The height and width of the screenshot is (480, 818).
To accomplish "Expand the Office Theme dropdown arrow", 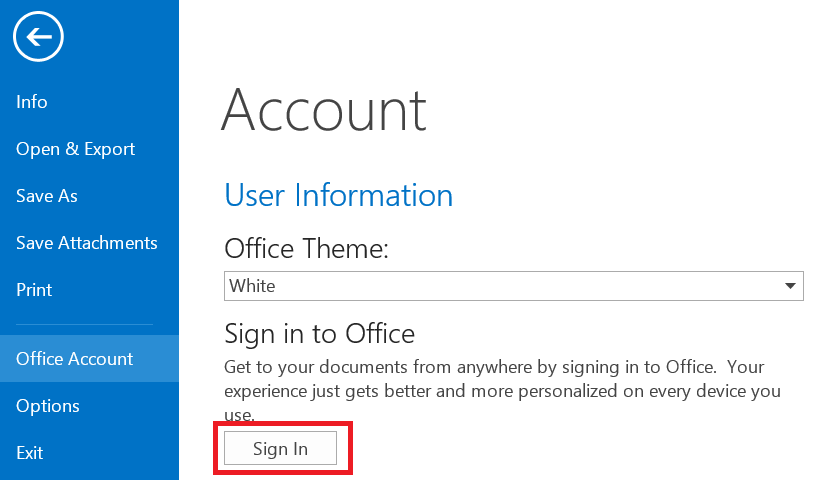I will pos(792,286).
